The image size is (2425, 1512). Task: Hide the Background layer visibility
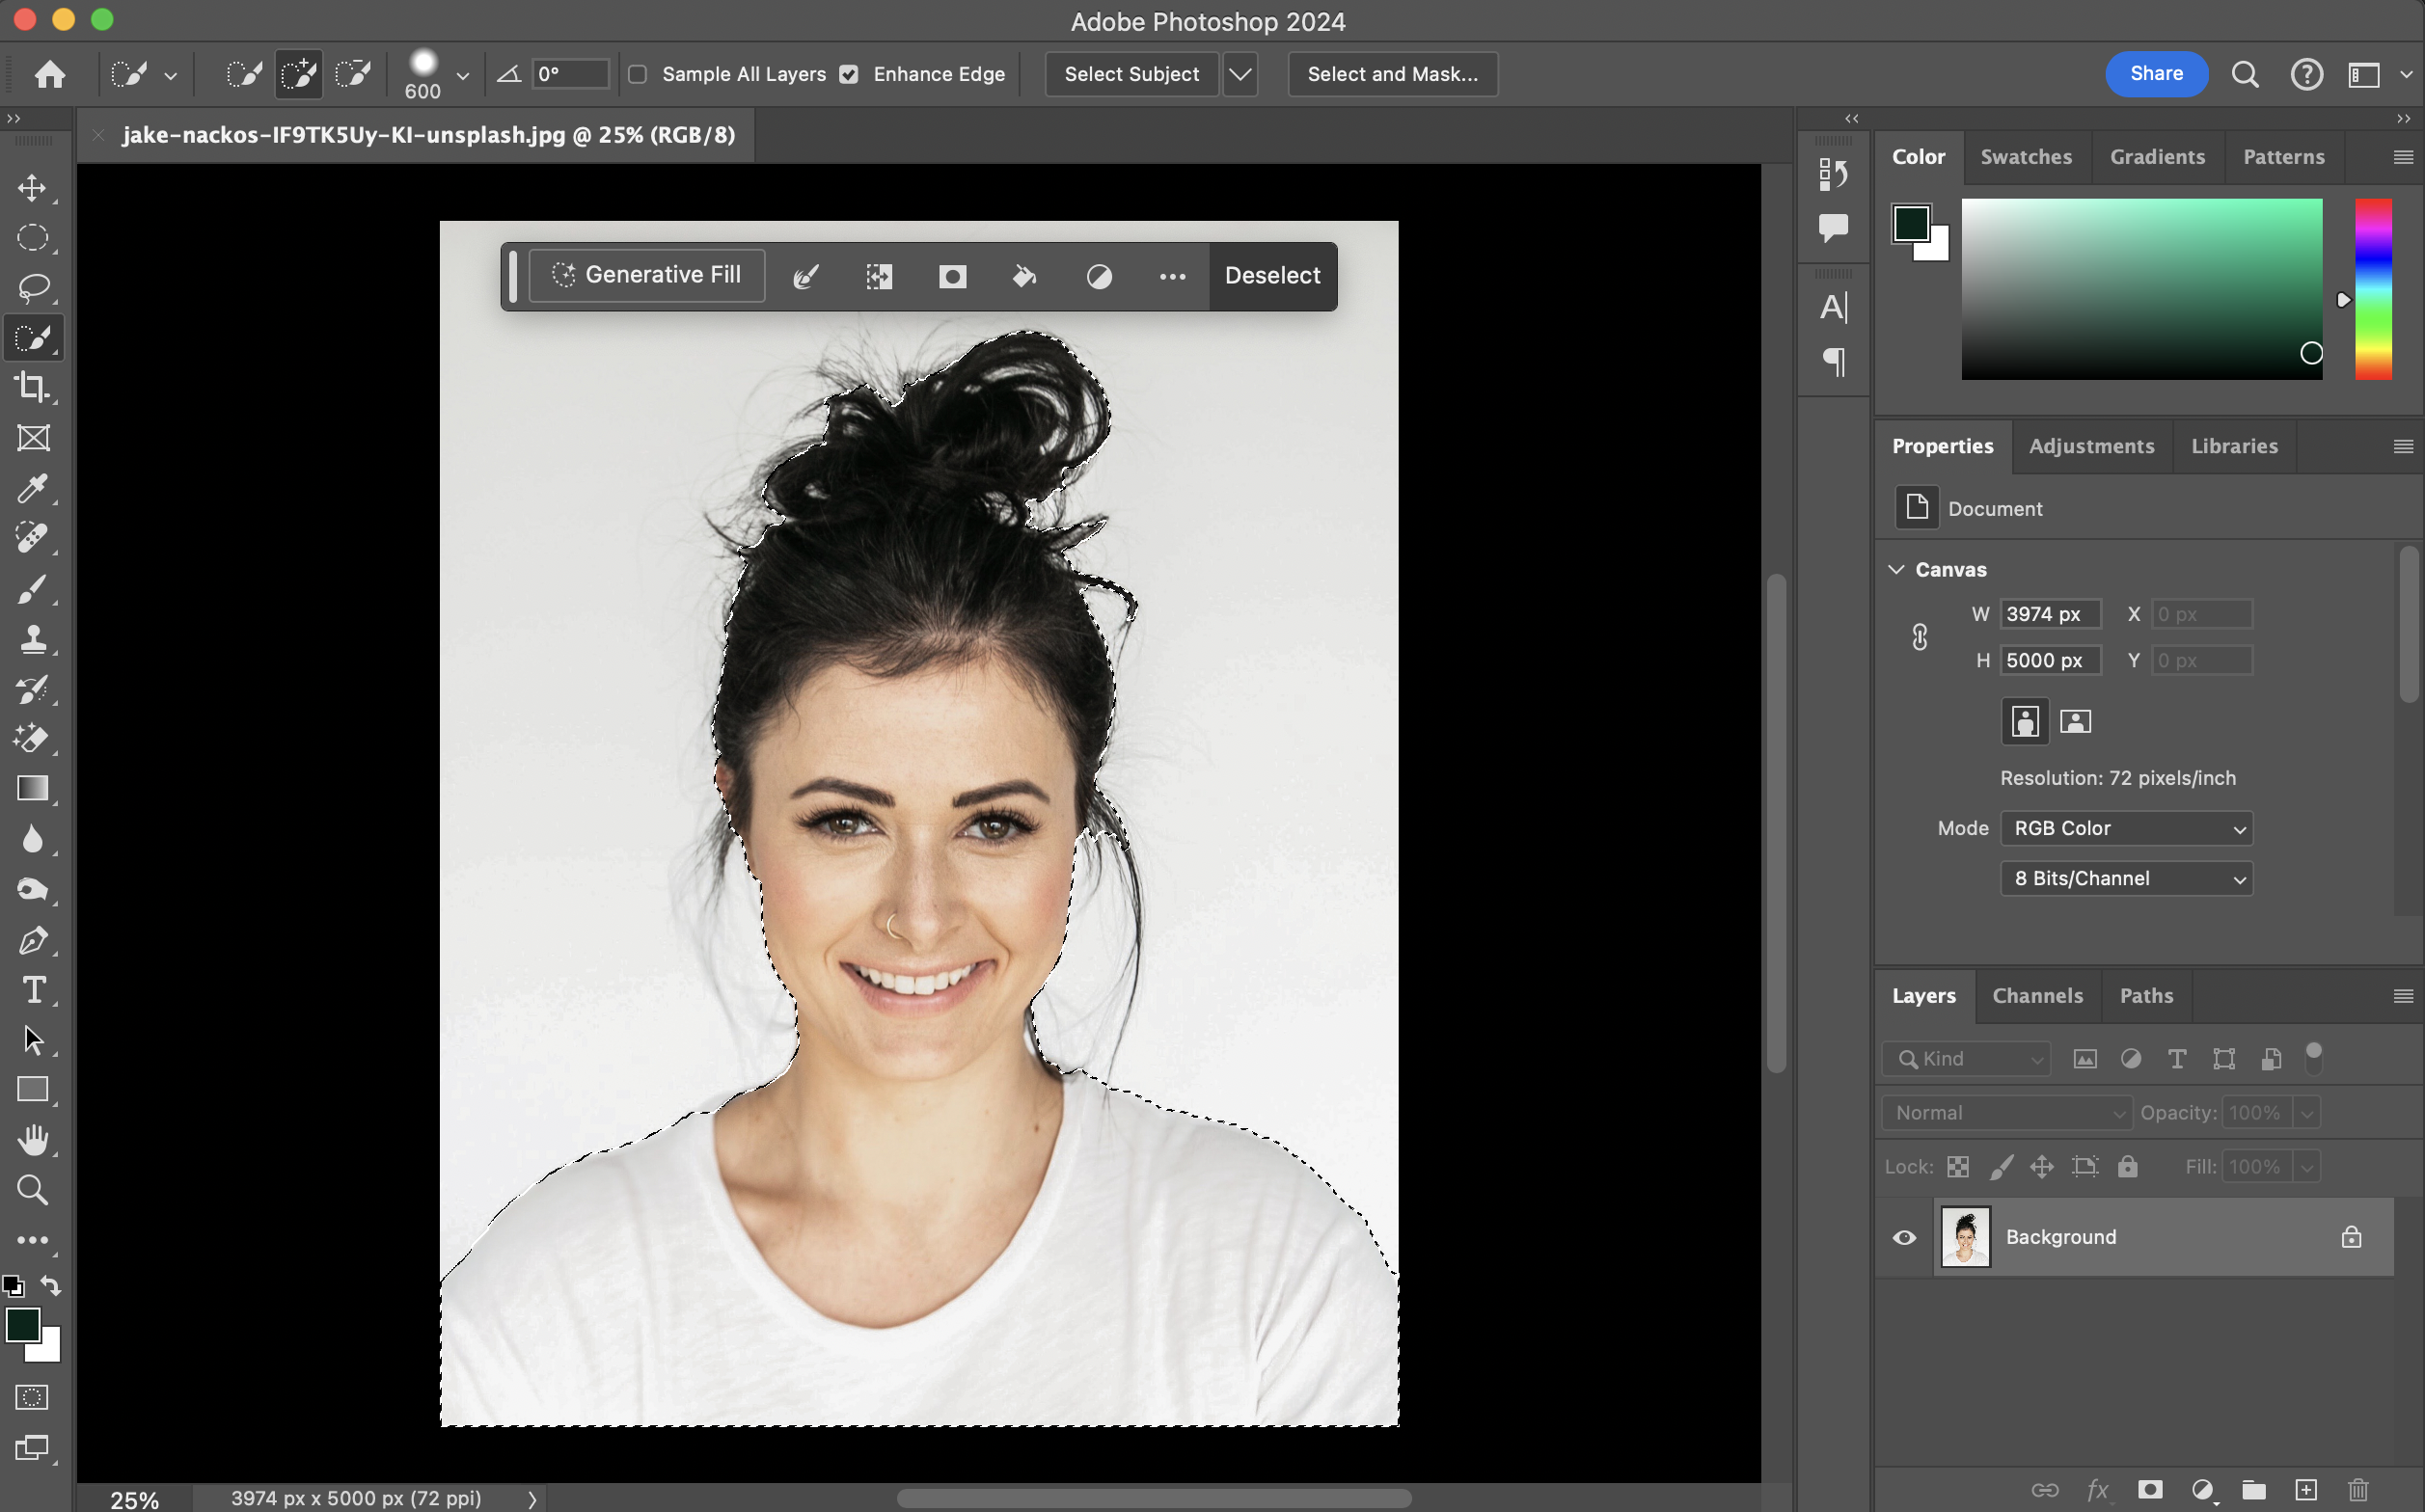pyautogui.click(x=1904, y=1237)
